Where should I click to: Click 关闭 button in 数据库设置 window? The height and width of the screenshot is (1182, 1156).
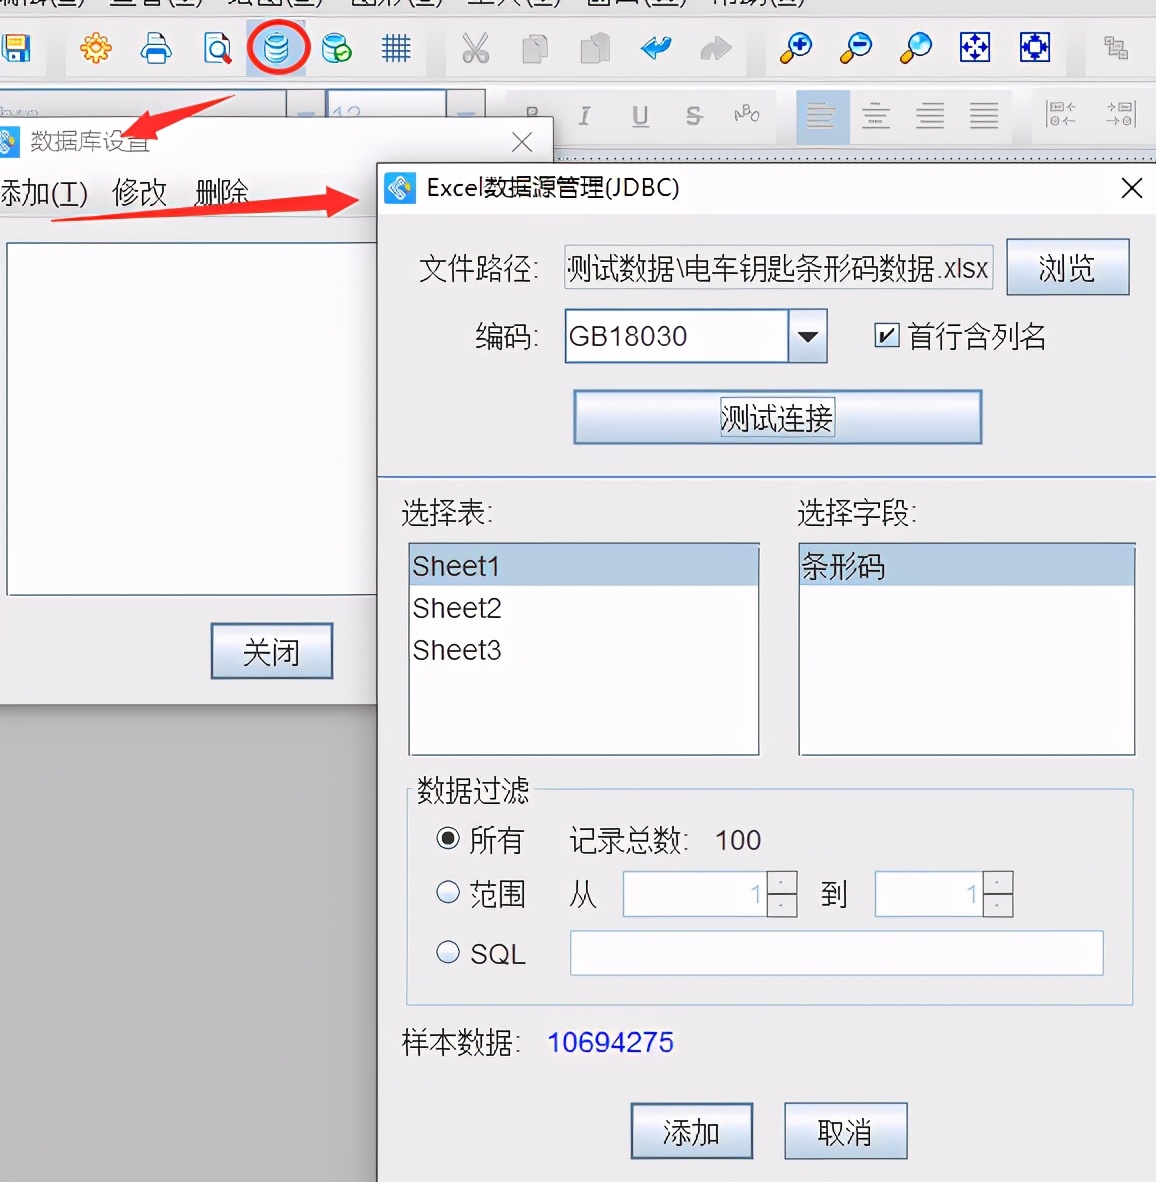pyautogui.click(x=272, y=651)
